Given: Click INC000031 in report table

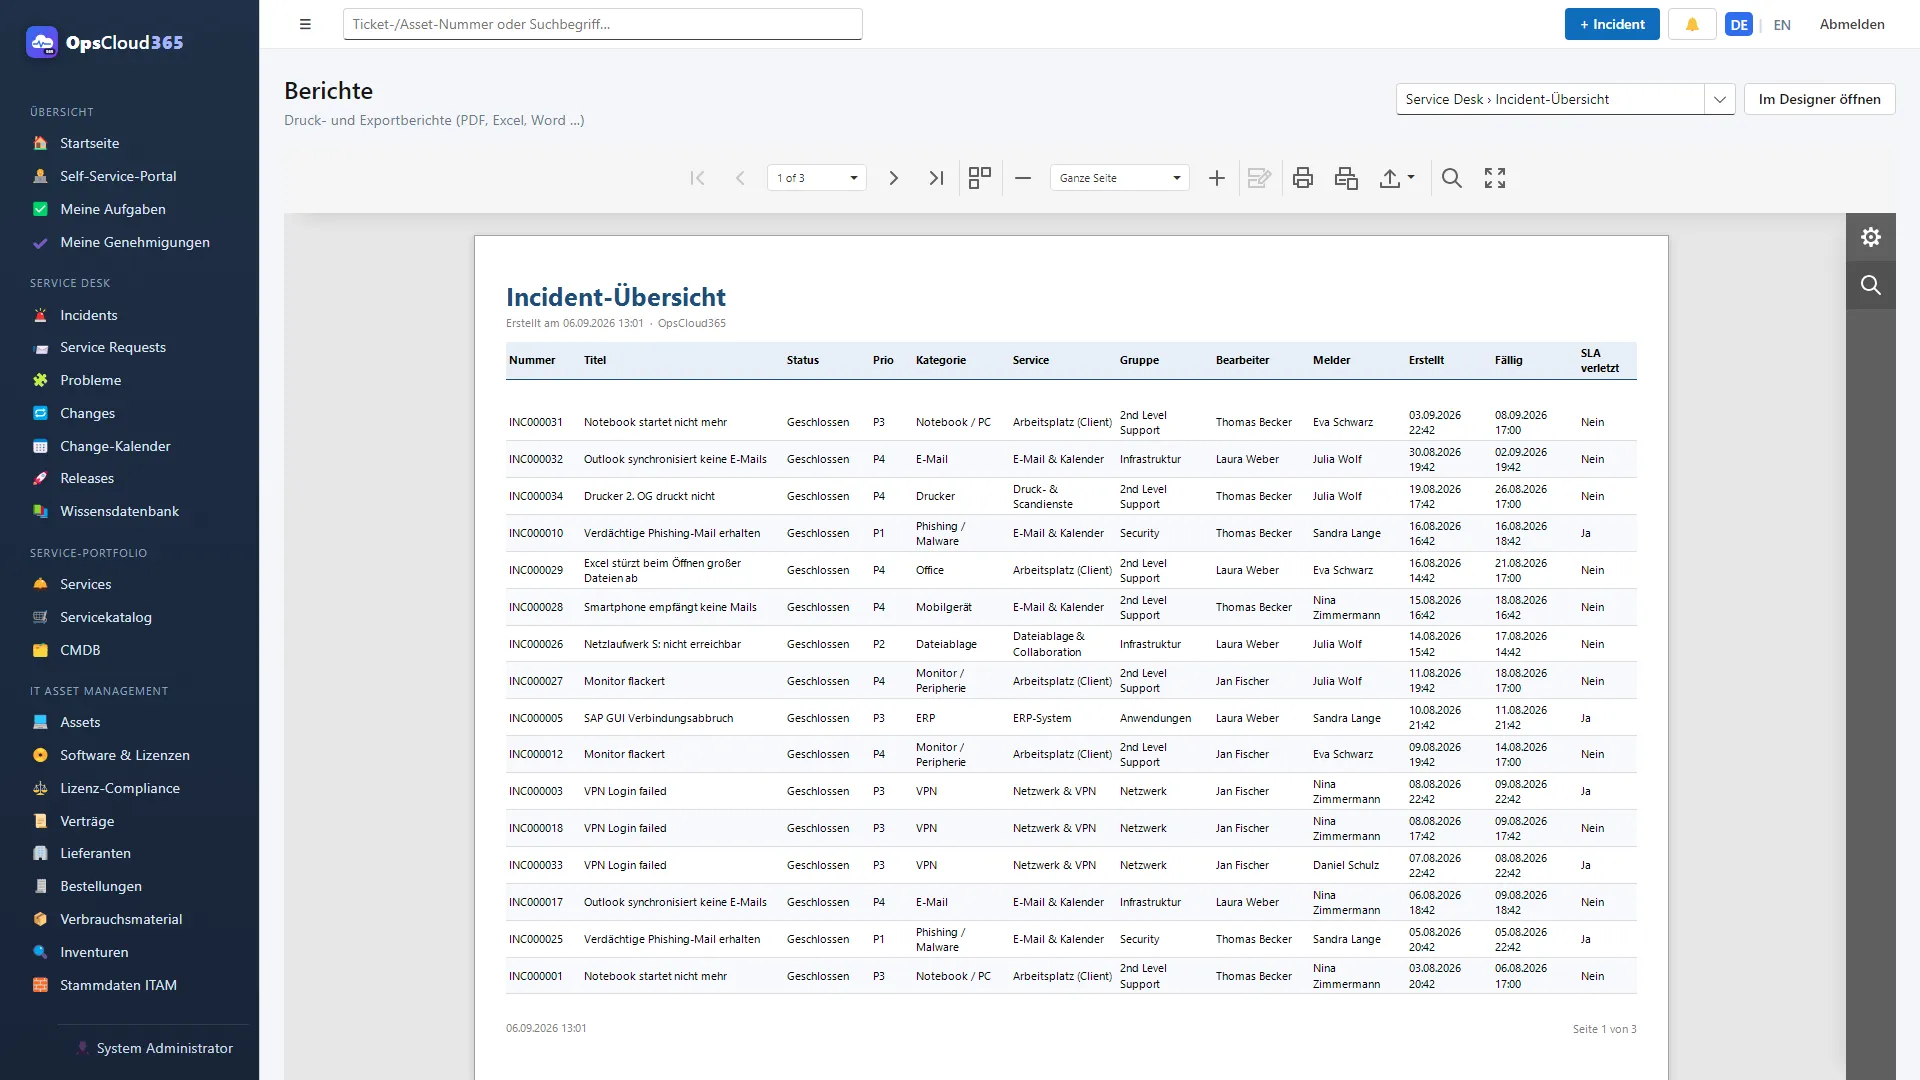Looking at the screenshot, I should (535, 422).
